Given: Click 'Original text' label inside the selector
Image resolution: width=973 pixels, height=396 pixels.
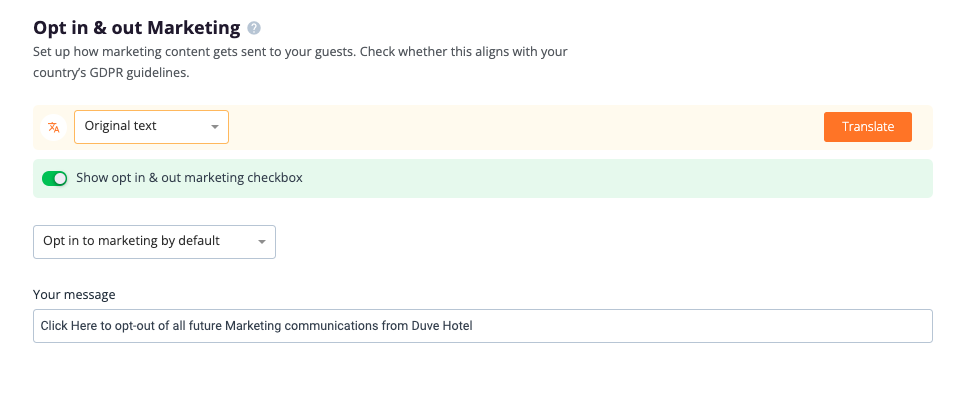Looking at the screenshot, I should point(120,126).
